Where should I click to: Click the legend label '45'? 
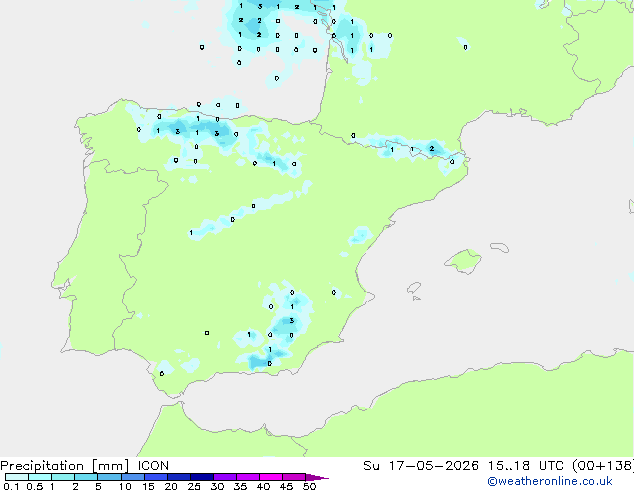286,486
